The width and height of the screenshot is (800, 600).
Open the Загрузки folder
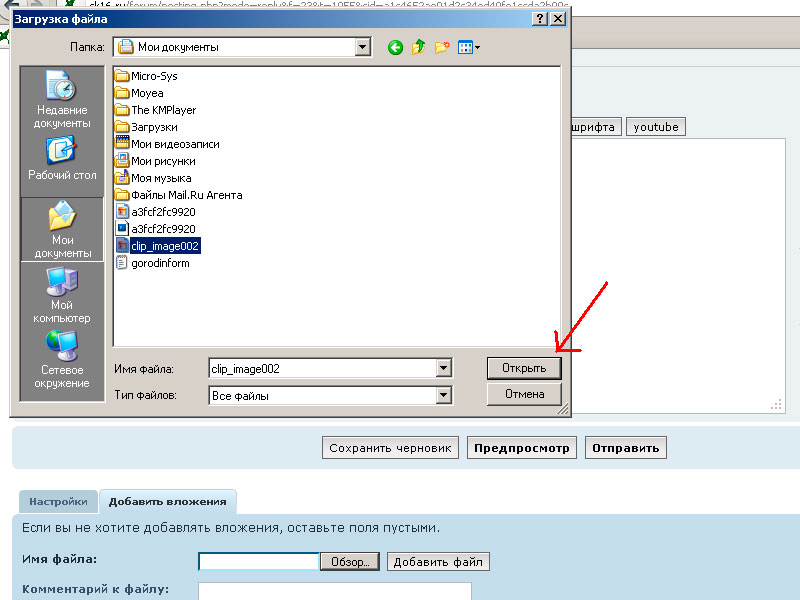tap(154, 127)
